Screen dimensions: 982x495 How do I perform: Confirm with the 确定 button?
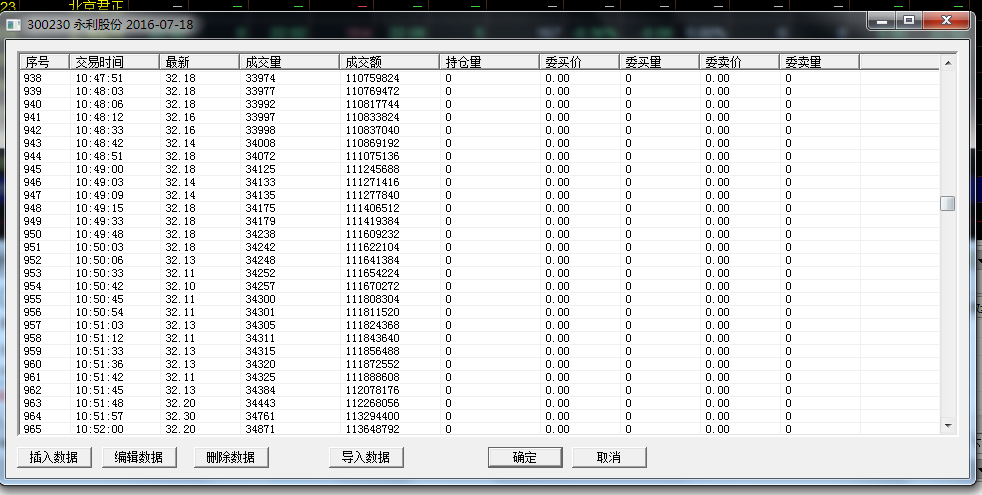click(524, 457)
